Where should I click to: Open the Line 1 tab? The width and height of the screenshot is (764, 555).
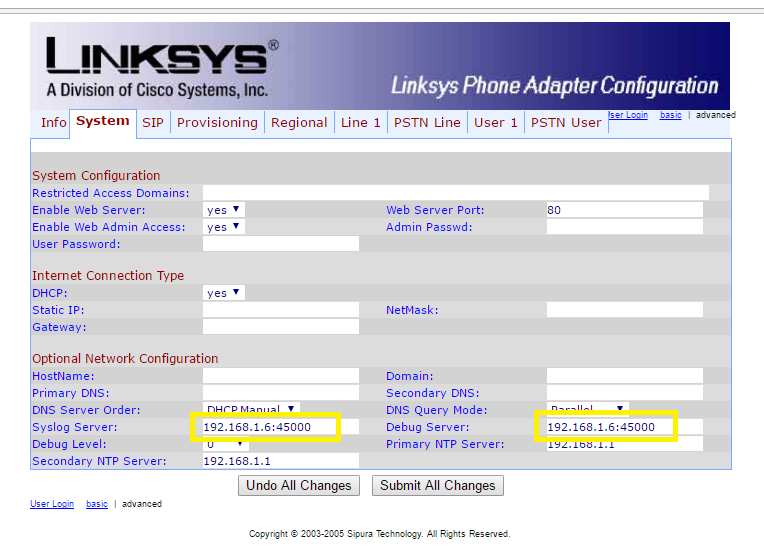click(361, 122)
